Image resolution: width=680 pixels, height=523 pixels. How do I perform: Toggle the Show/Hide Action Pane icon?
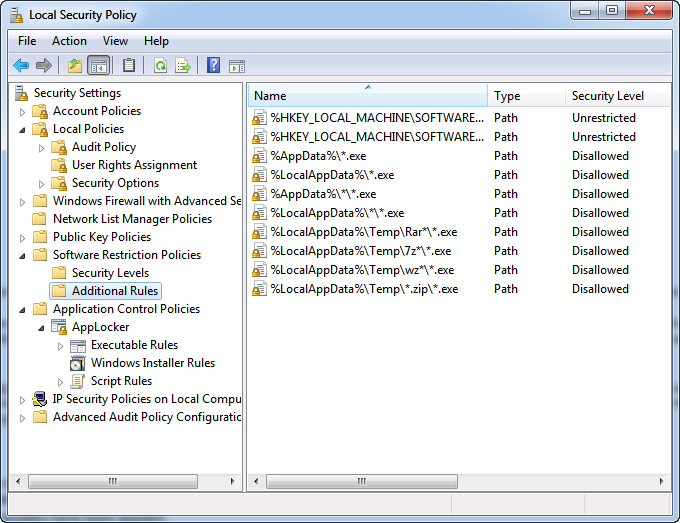click(237, 66)
